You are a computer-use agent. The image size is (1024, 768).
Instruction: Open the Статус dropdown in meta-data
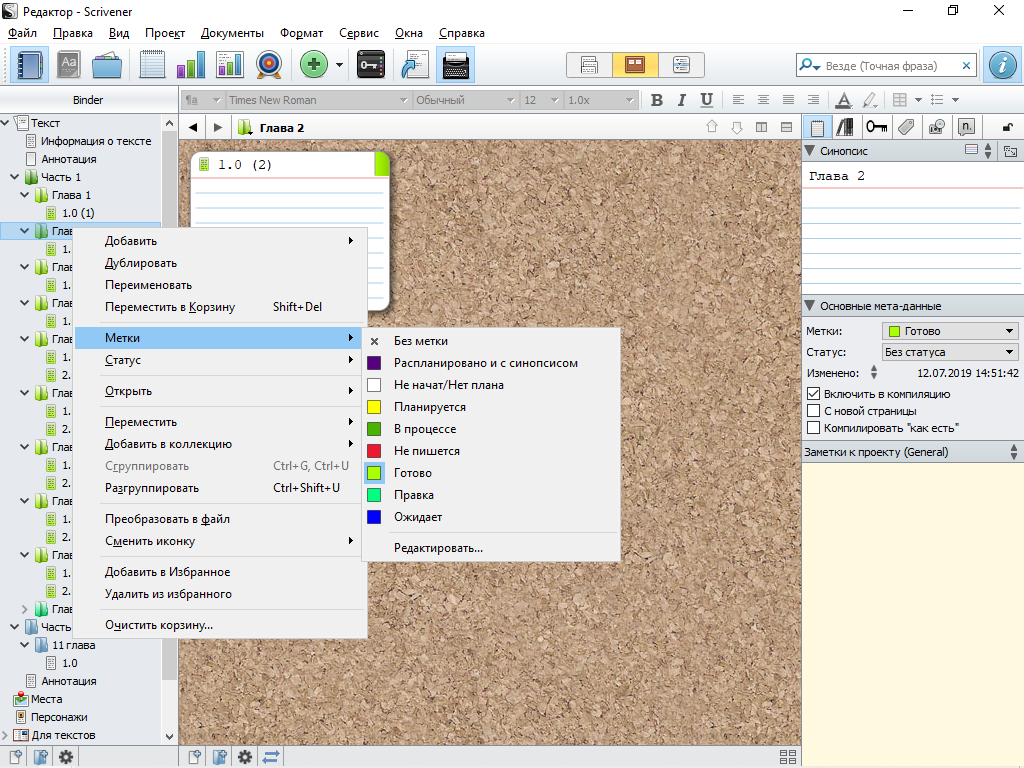click(x=949, y=352)
